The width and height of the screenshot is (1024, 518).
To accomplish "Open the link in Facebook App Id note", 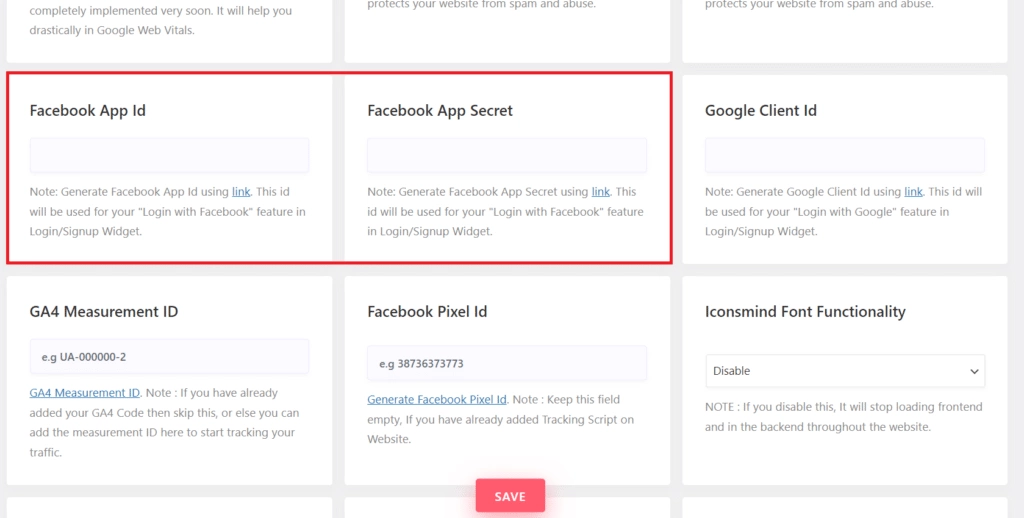I will [x=241, y=191].
